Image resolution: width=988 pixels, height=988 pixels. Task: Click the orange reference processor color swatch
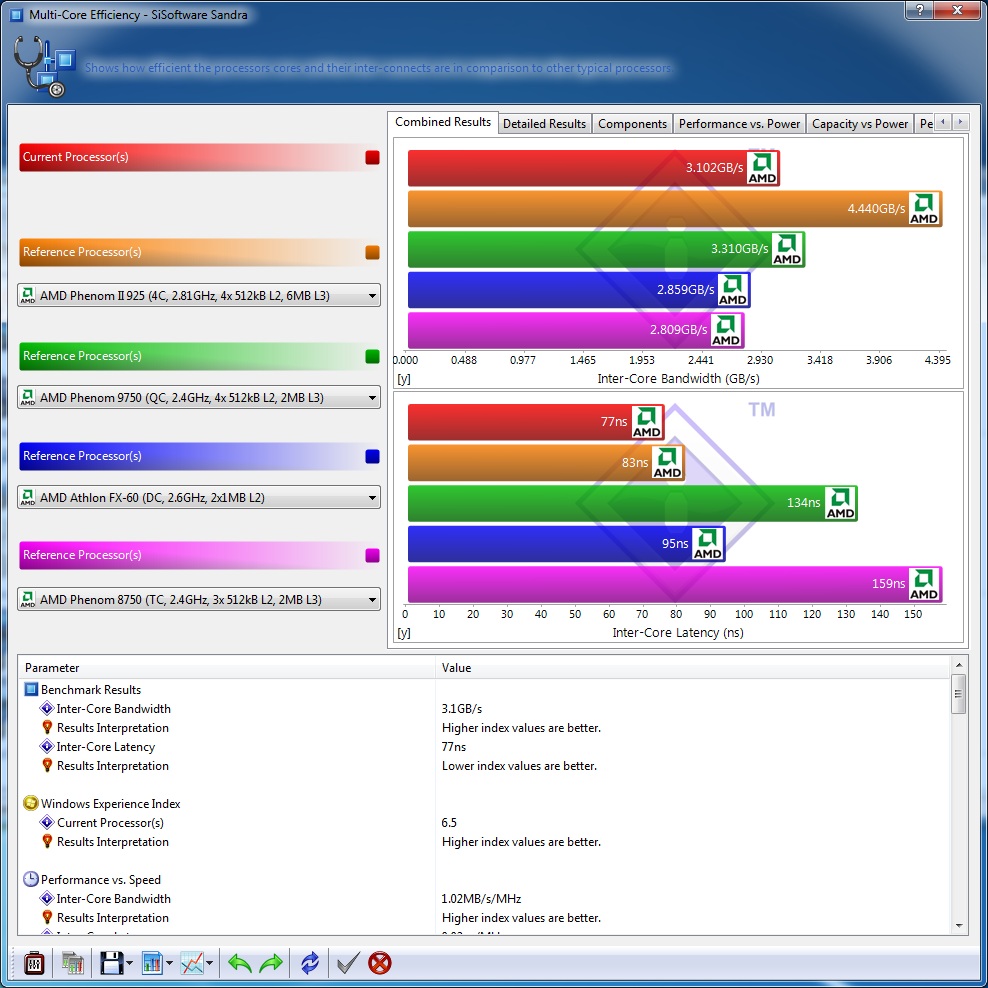tap(372, 253)
